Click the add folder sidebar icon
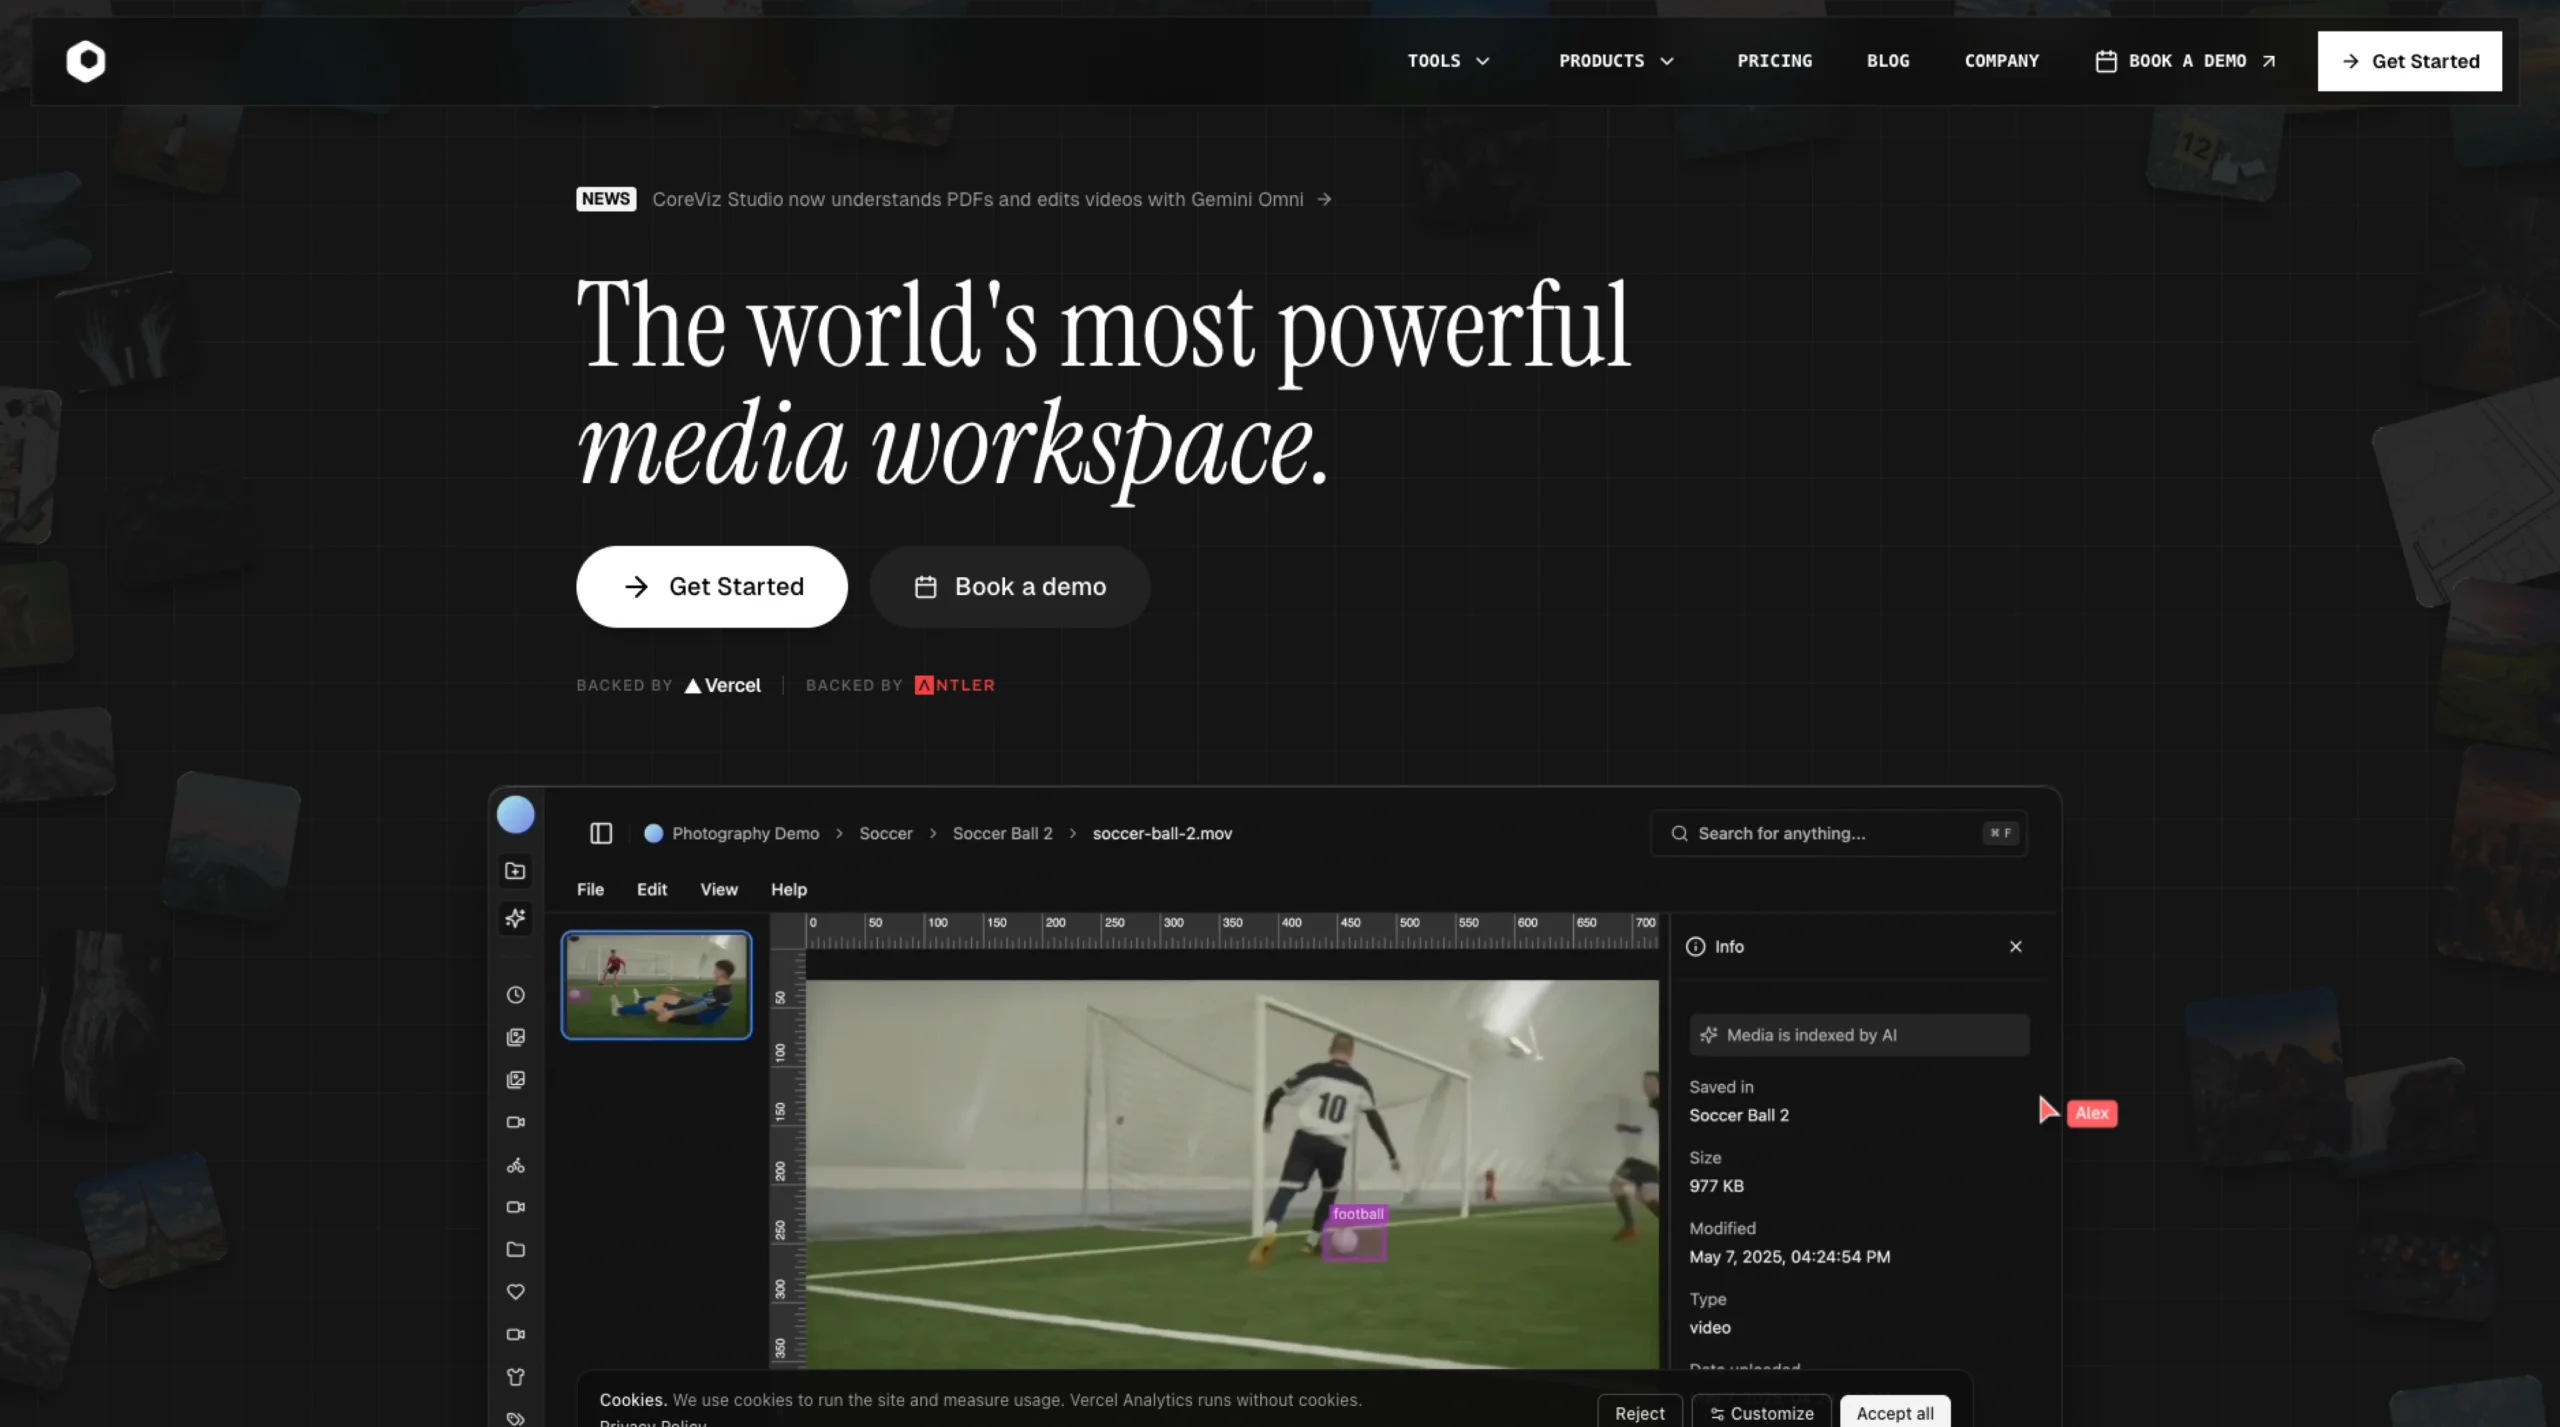The height and width of the screenshot is (1427, 2560). point(515,871)
